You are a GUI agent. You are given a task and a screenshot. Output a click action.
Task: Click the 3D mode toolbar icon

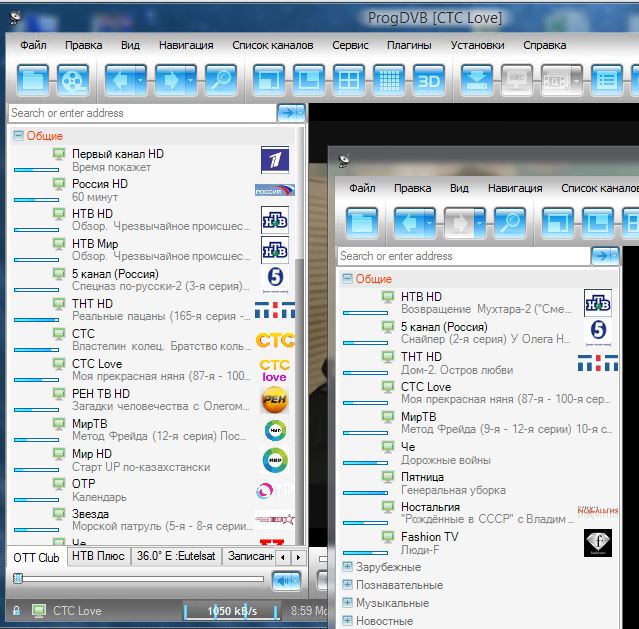pos(428,80)
